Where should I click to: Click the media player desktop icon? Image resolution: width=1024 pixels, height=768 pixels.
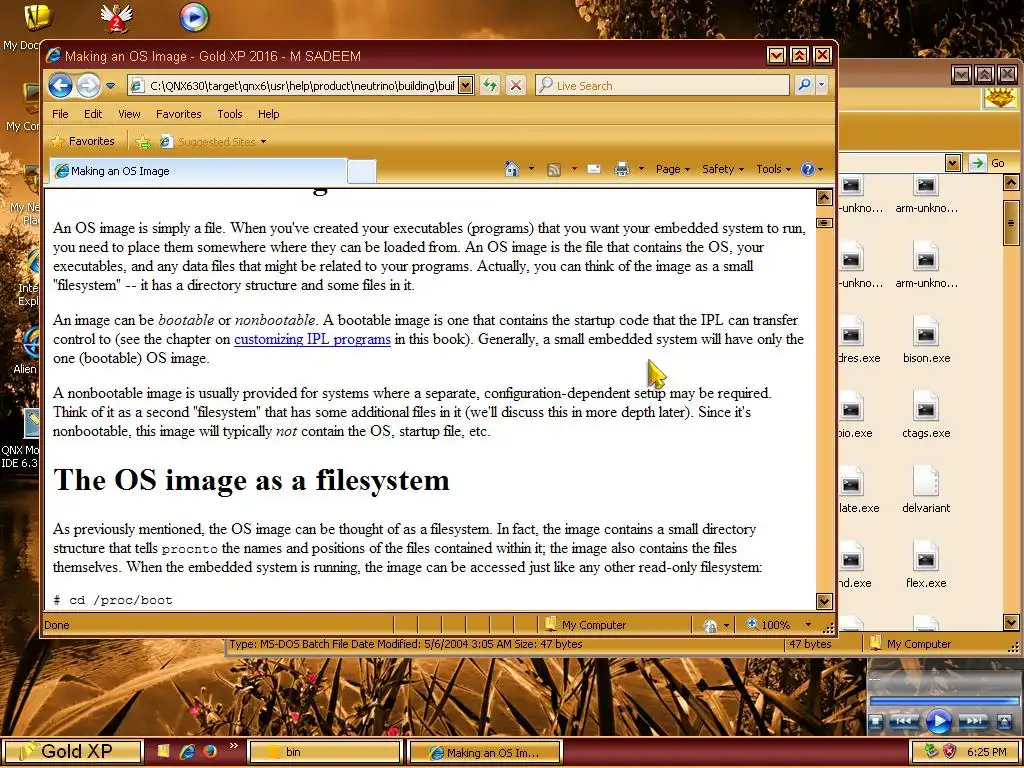(194, 18)
